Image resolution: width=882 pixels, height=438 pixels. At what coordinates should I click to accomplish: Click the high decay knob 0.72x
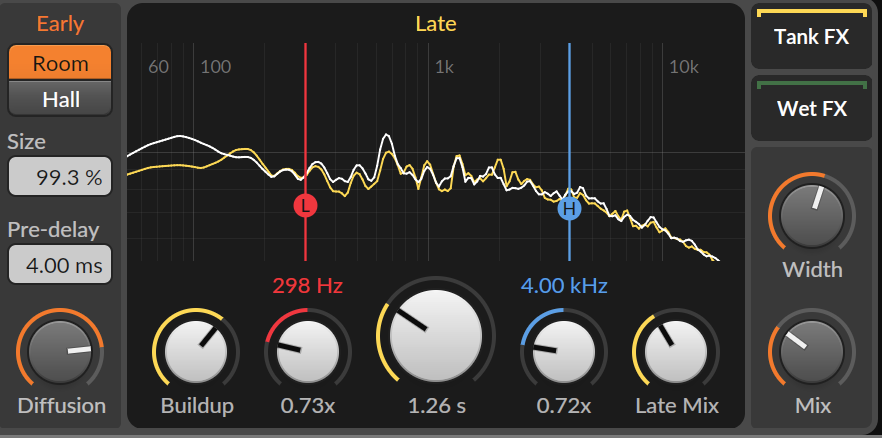click(x=564, y=352)
